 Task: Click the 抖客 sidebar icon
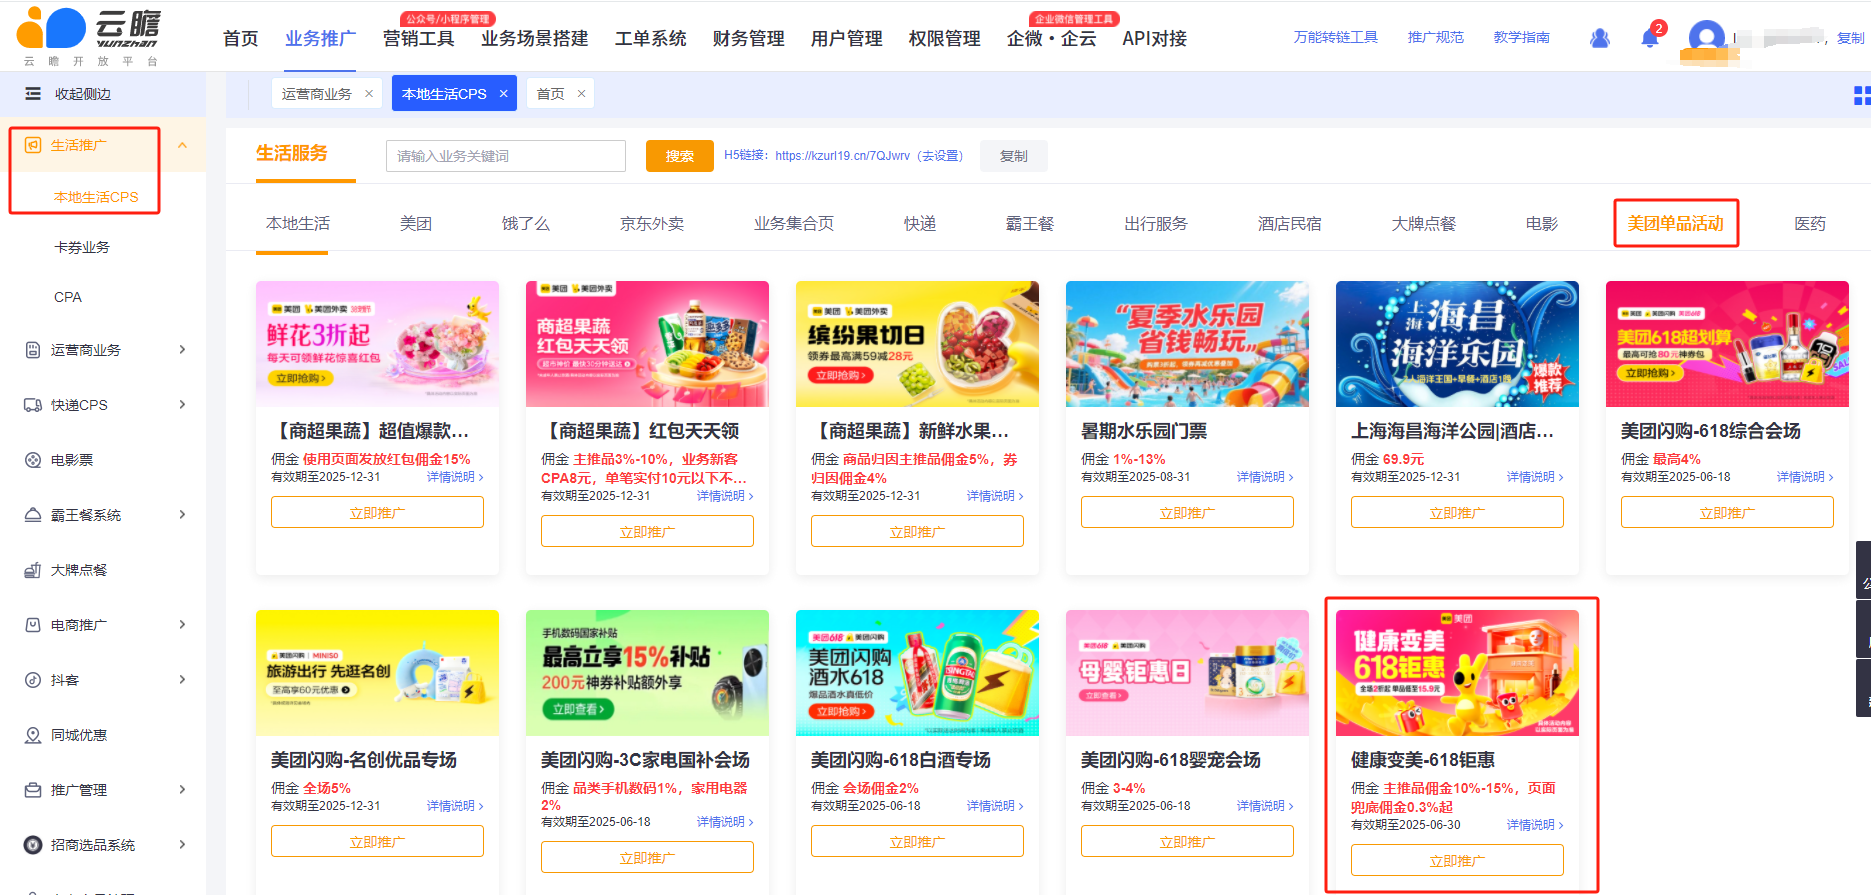(33, 680)
